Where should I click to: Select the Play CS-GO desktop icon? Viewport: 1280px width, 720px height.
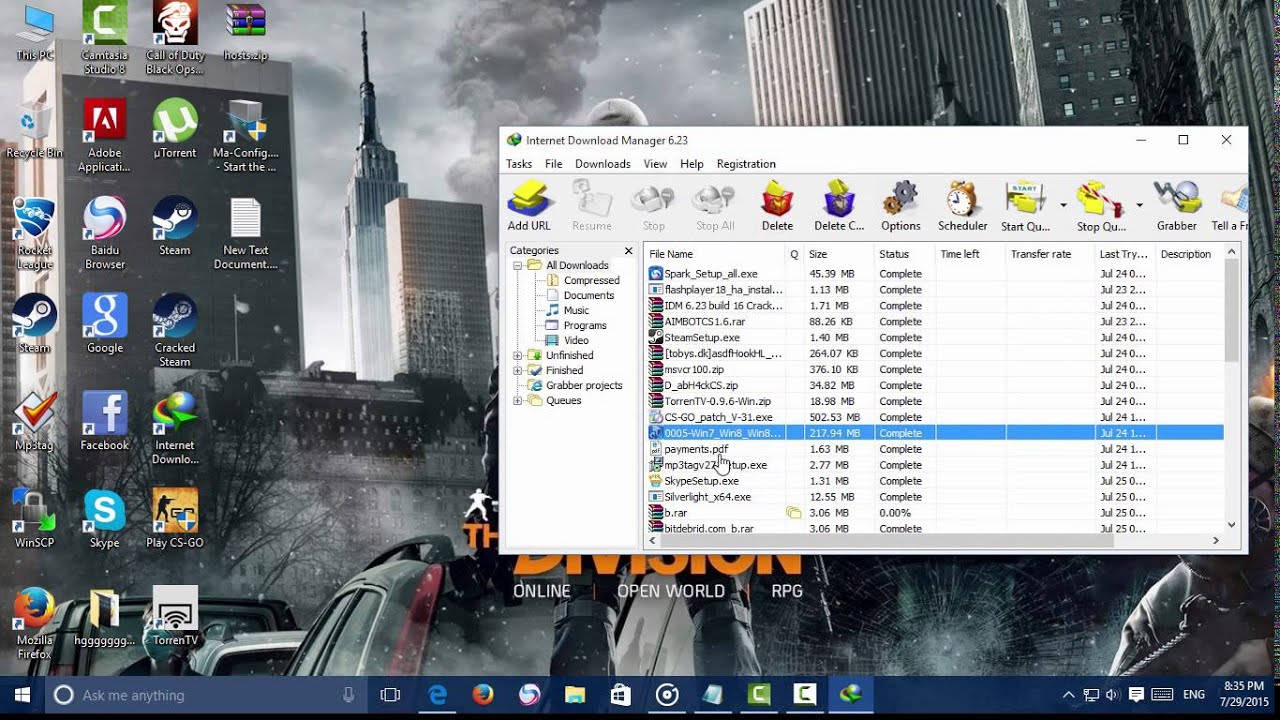click(175, 518)
